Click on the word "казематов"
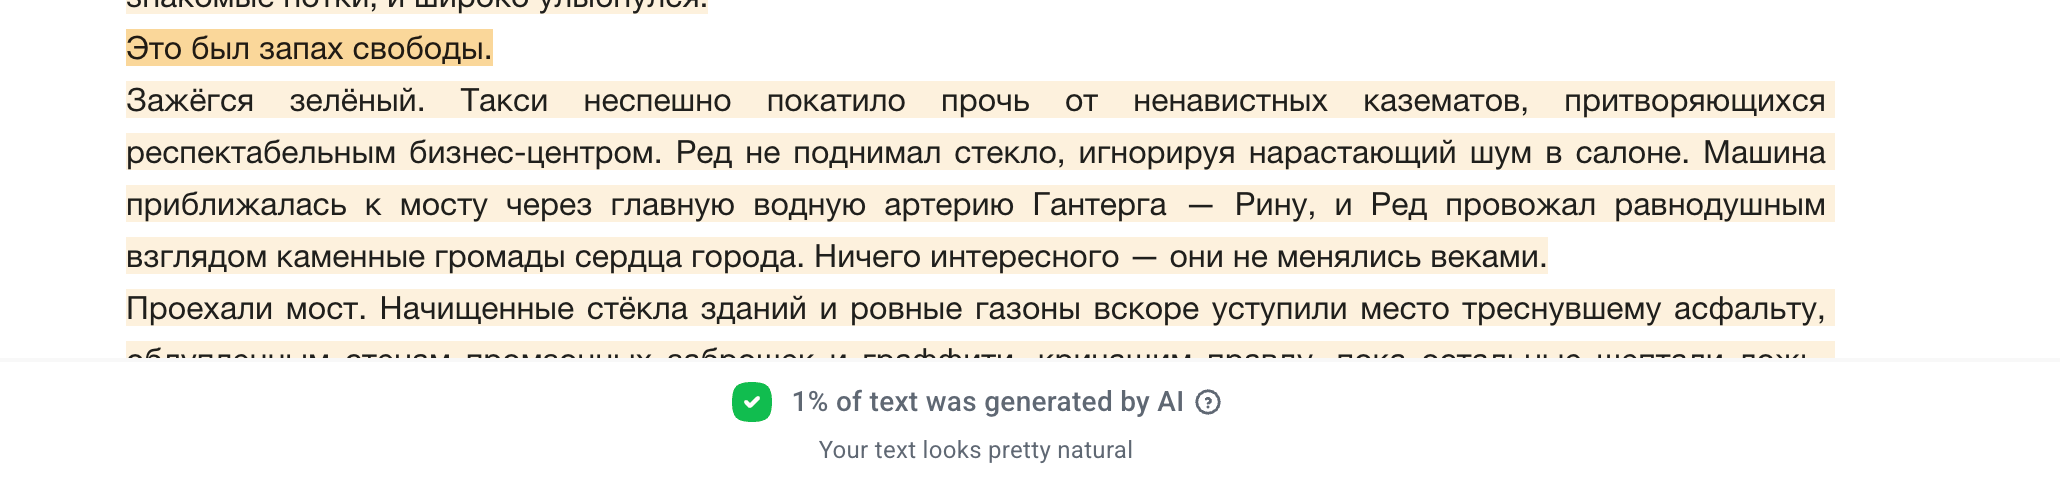 [1445, 101]
